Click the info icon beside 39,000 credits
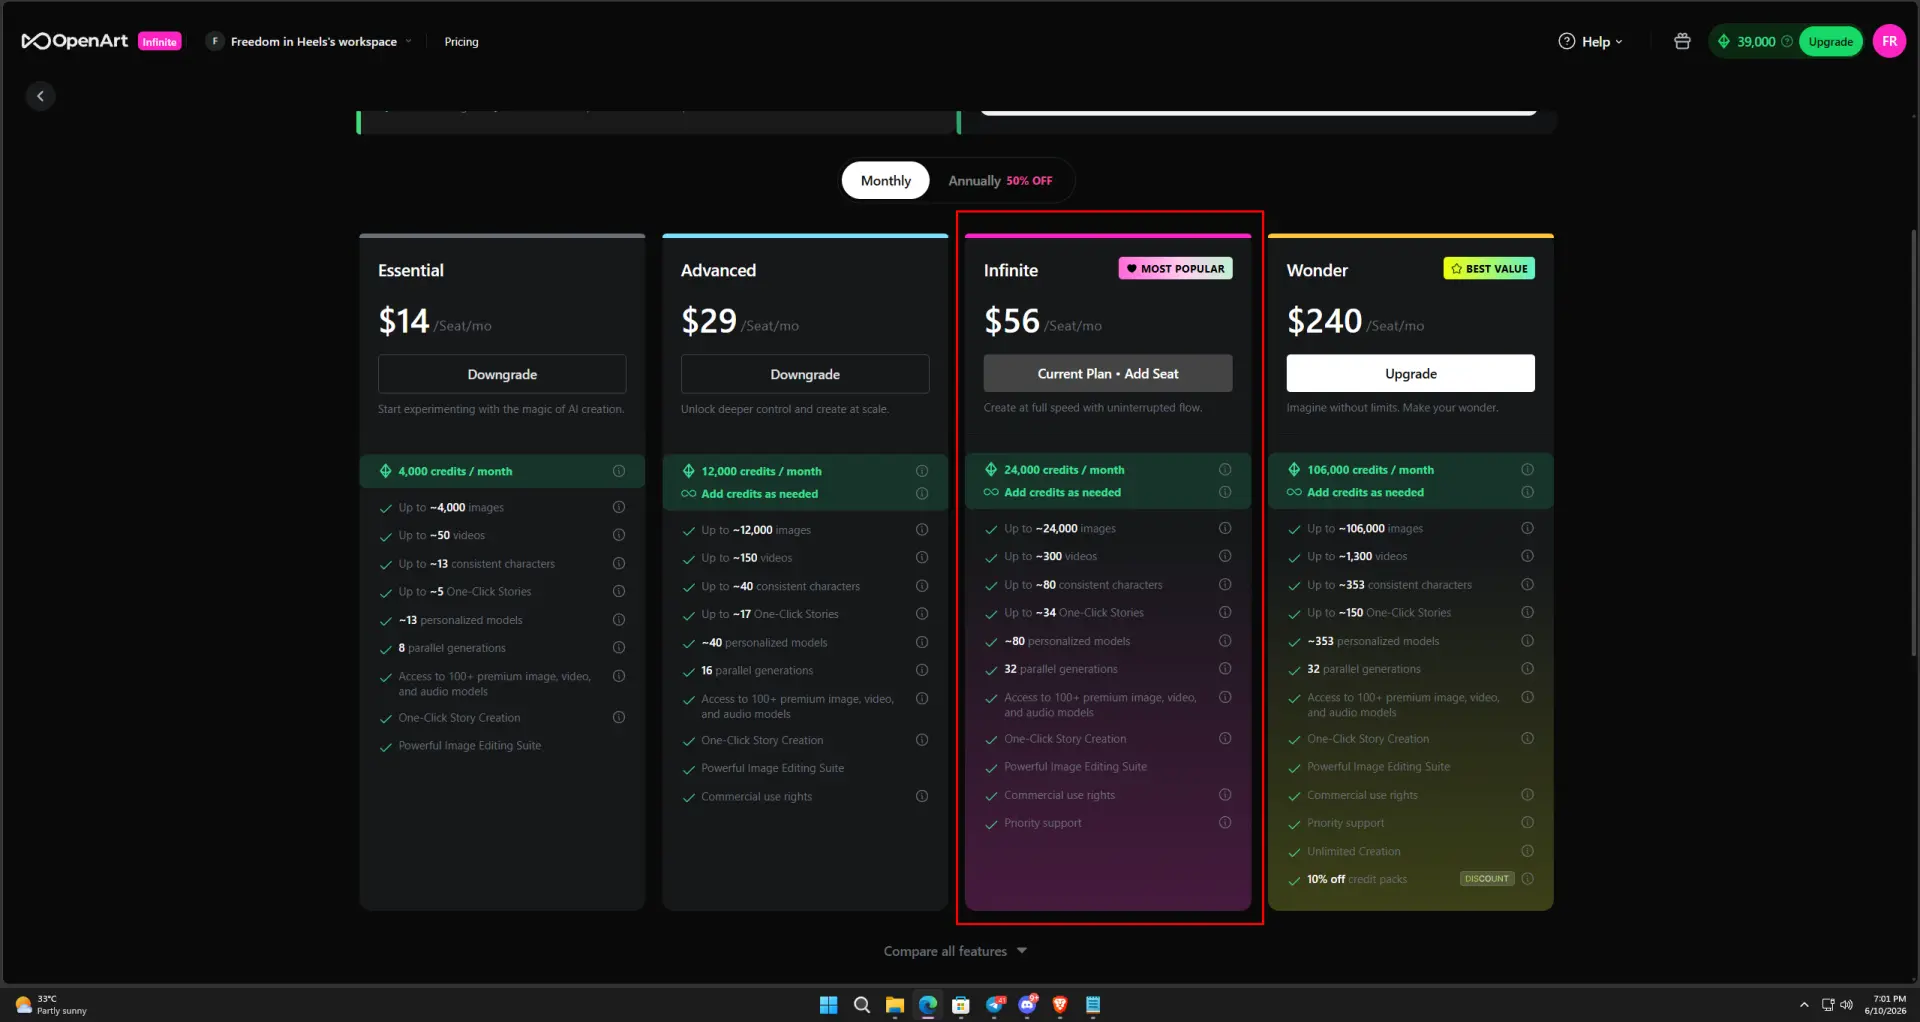Viewport: 1920px width, 1022px height. tap(1787, 41)
